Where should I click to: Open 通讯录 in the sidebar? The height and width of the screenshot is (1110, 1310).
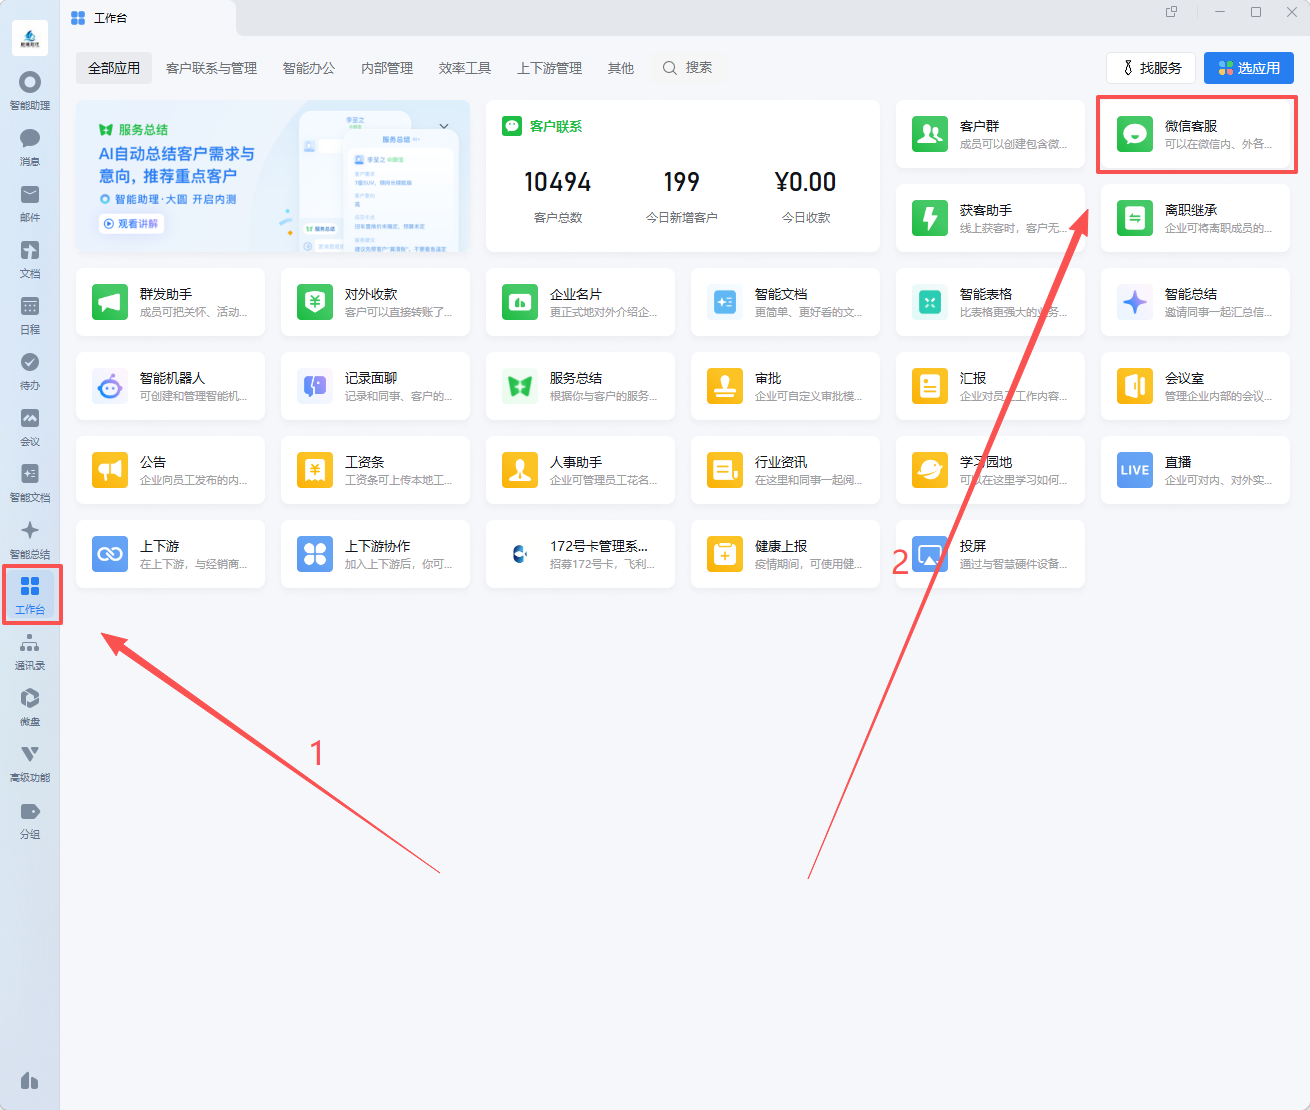tap(30, 651)
